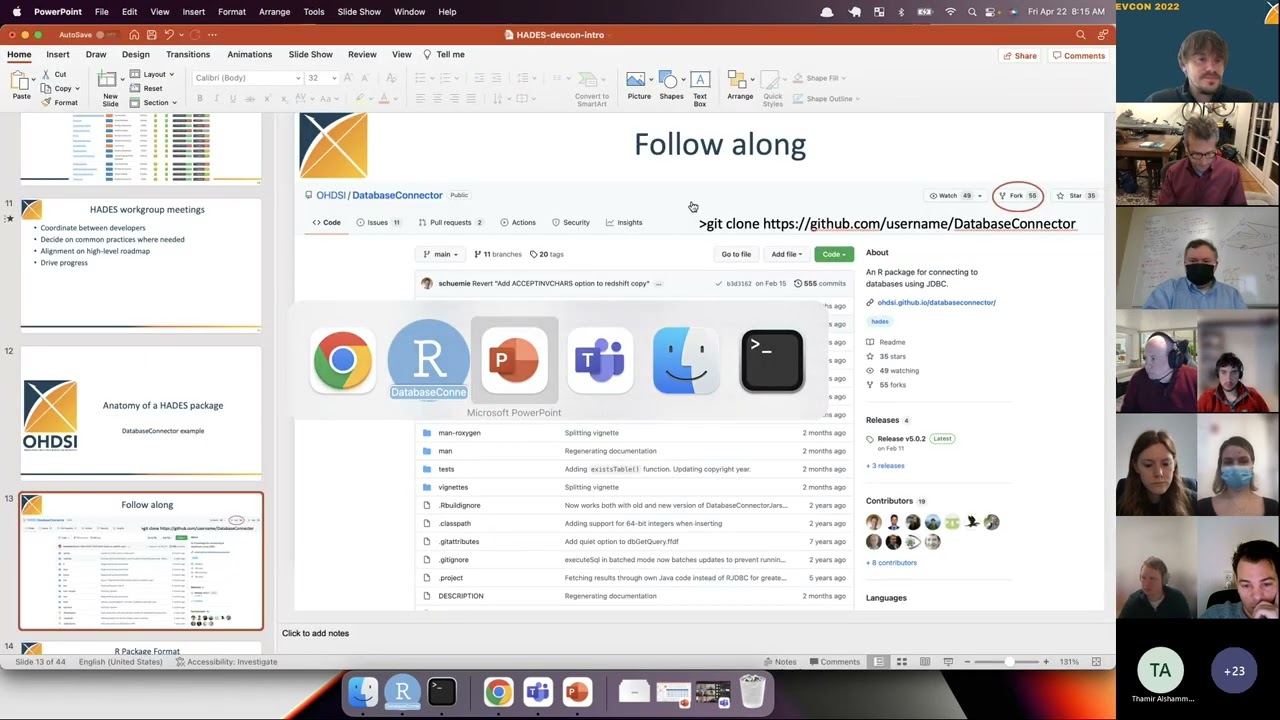1280x720 pixels.
Task: Open the Comments button at top right
Action: [1079, 56]
